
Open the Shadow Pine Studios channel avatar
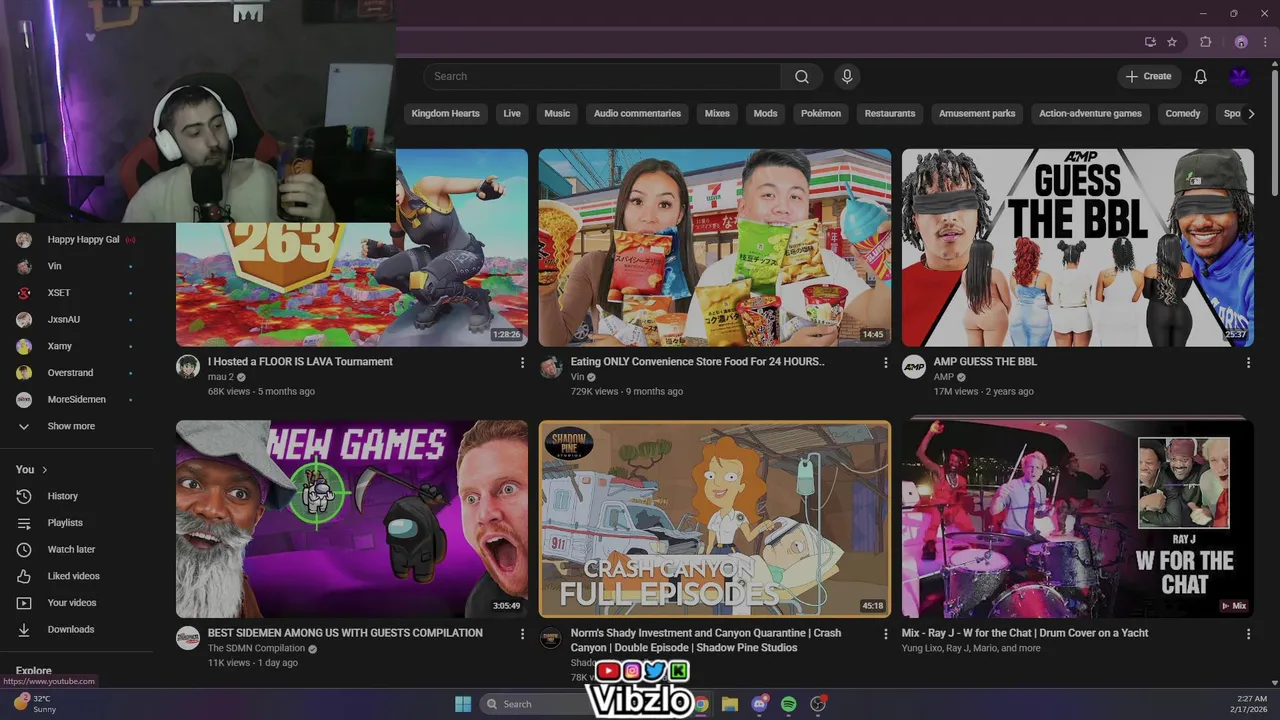[551, 638]
